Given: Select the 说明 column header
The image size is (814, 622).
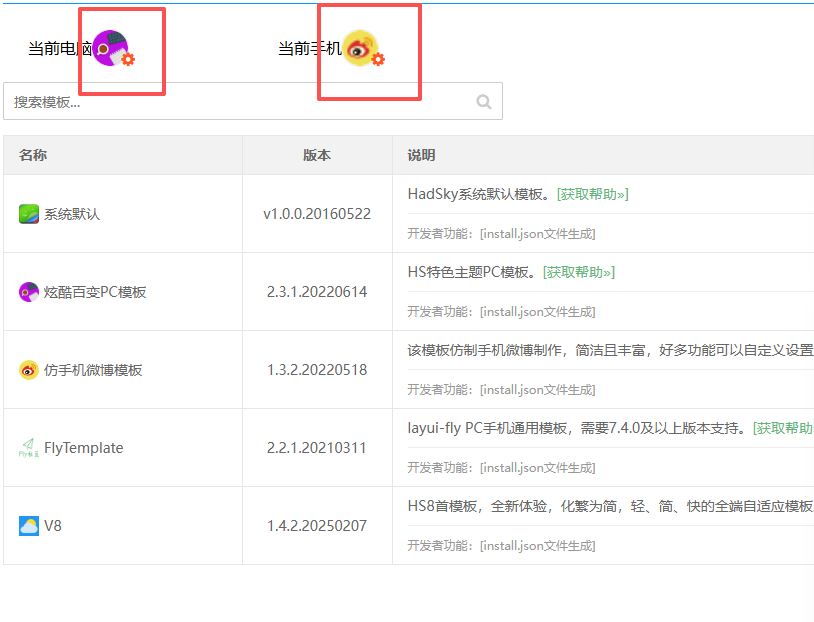Looking at the screenshot, I should 419,155.
